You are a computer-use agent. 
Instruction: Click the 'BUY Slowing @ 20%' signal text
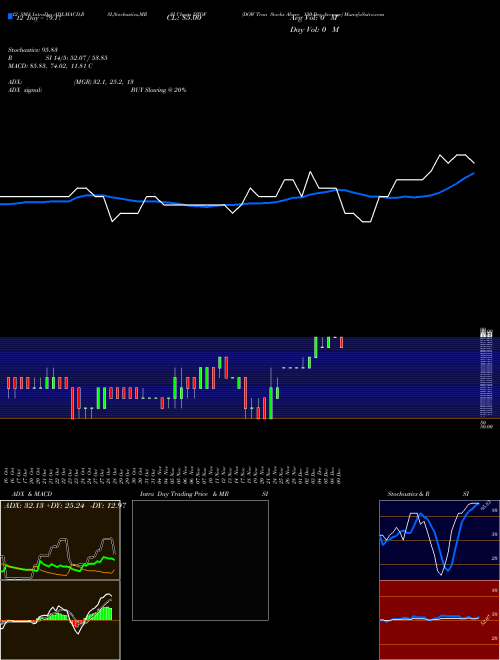[158, 90]
